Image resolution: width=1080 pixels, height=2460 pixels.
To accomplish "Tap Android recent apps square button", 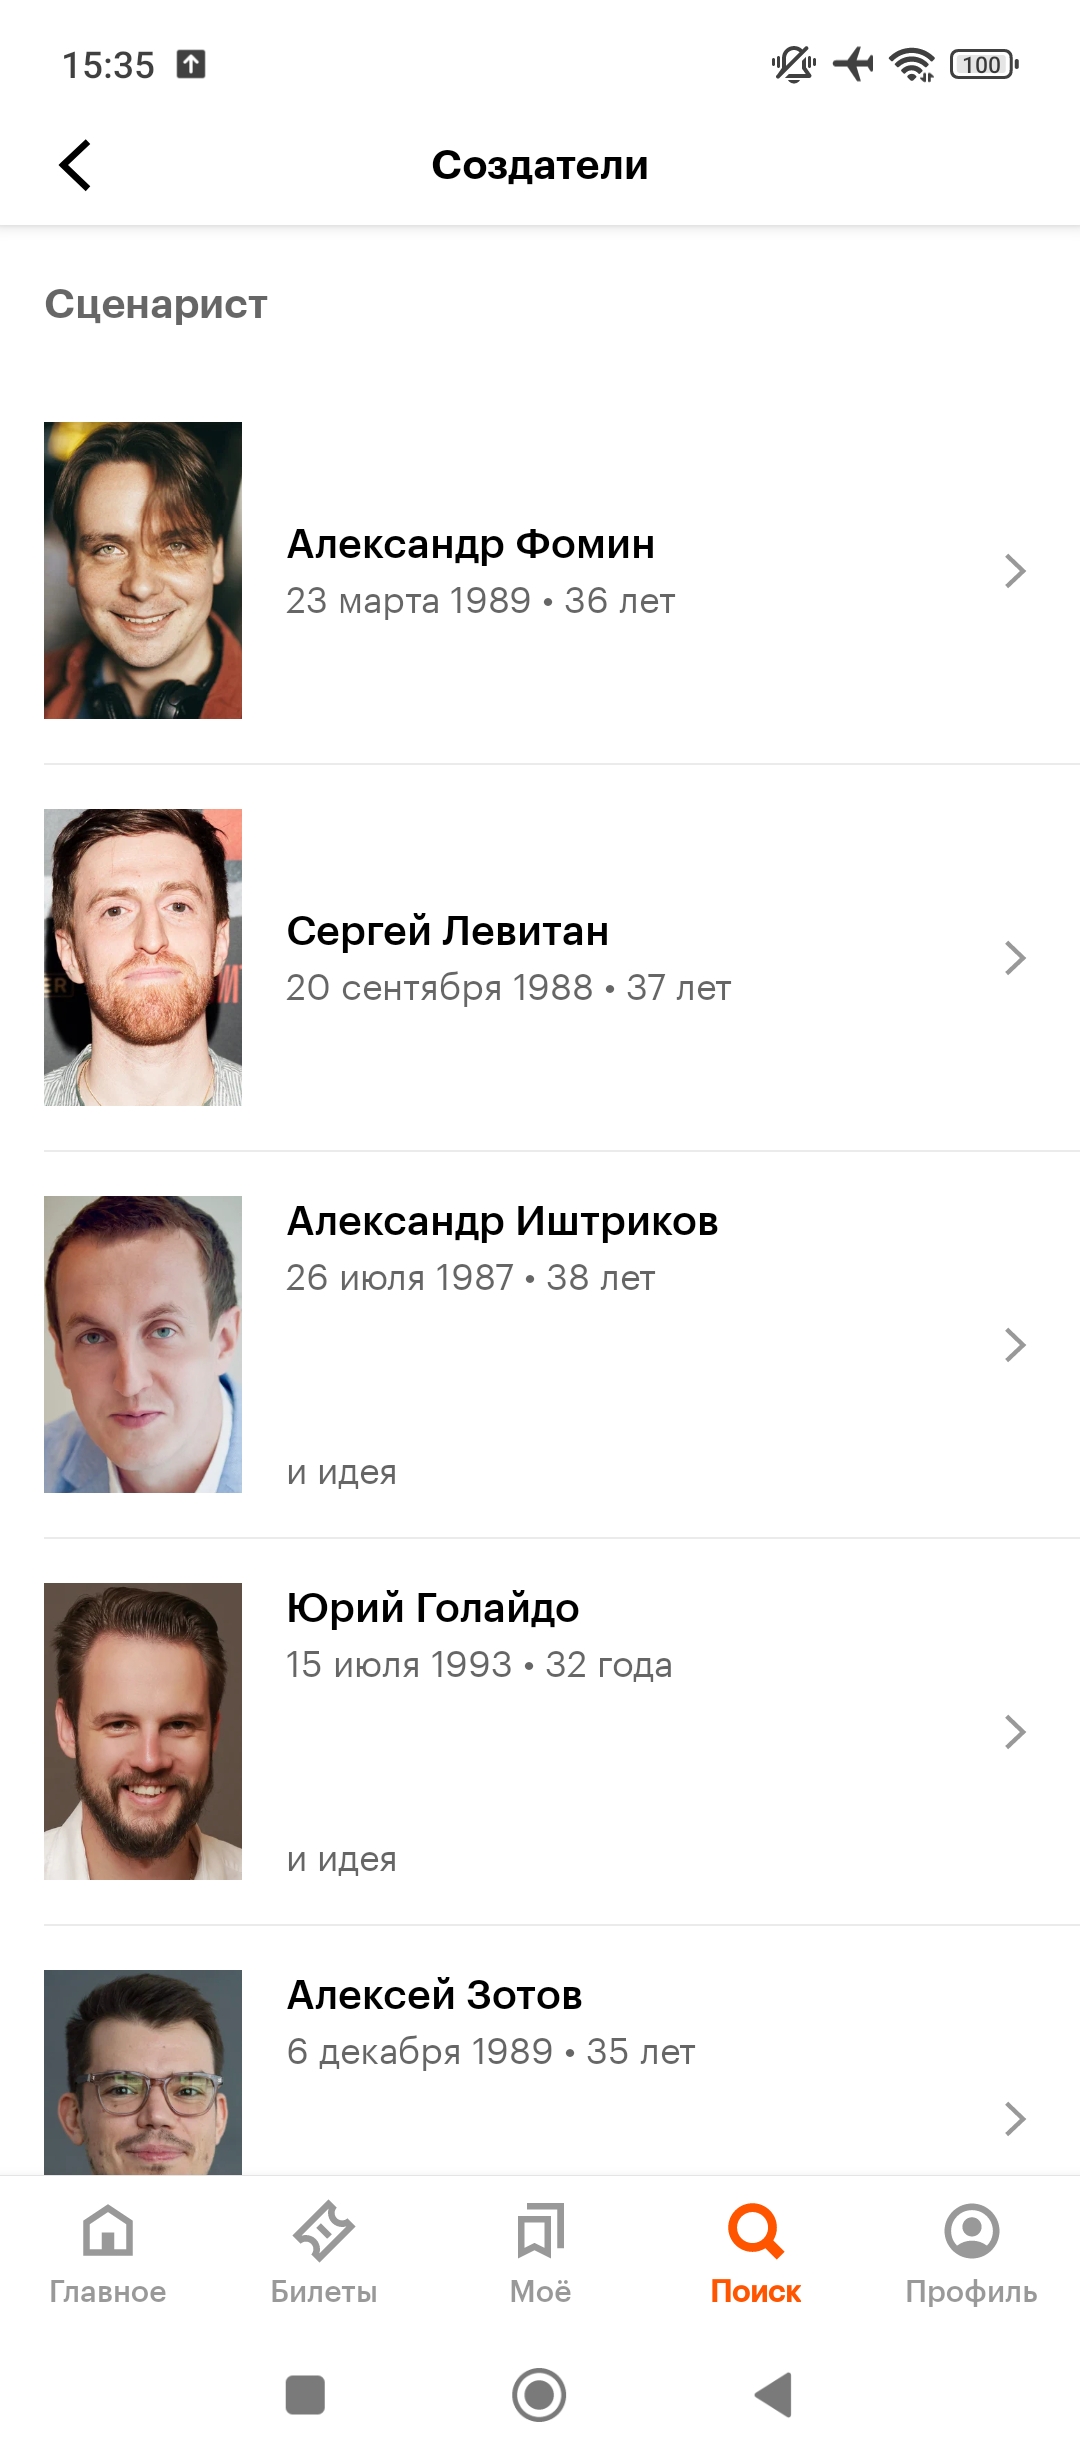I will tap(305, 2395).
